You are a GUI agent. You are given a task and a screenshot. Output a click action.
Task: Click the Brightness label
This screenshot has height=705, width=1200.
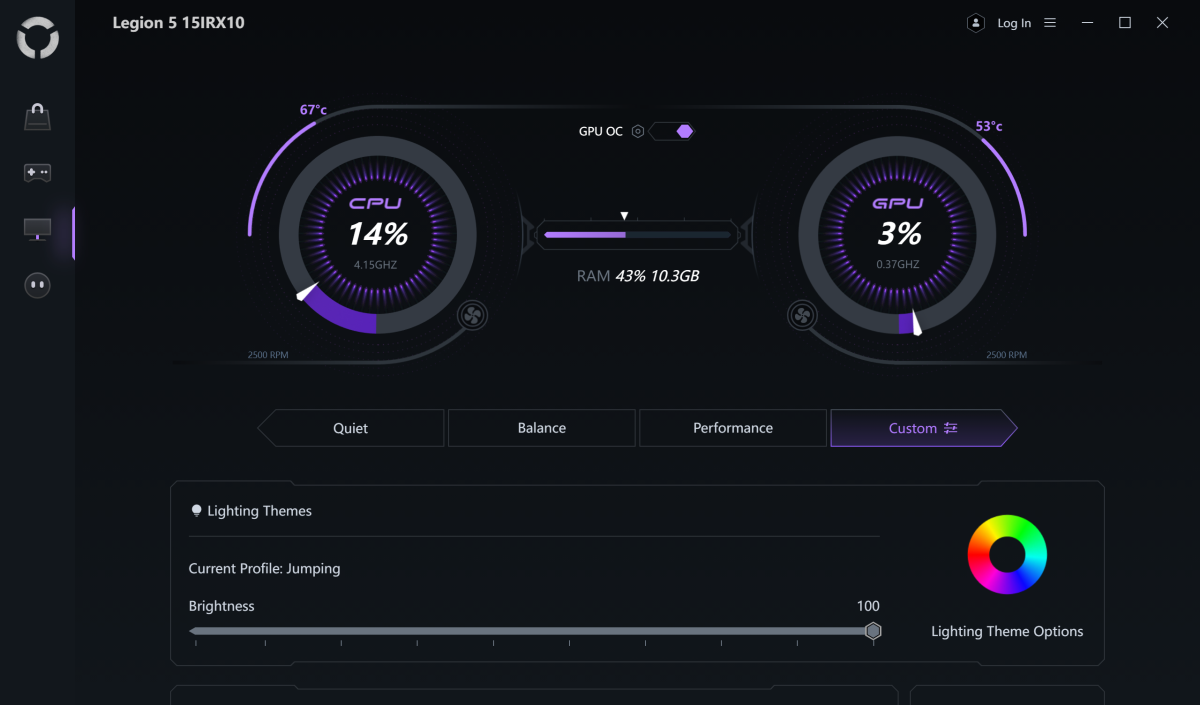(221, 606)
